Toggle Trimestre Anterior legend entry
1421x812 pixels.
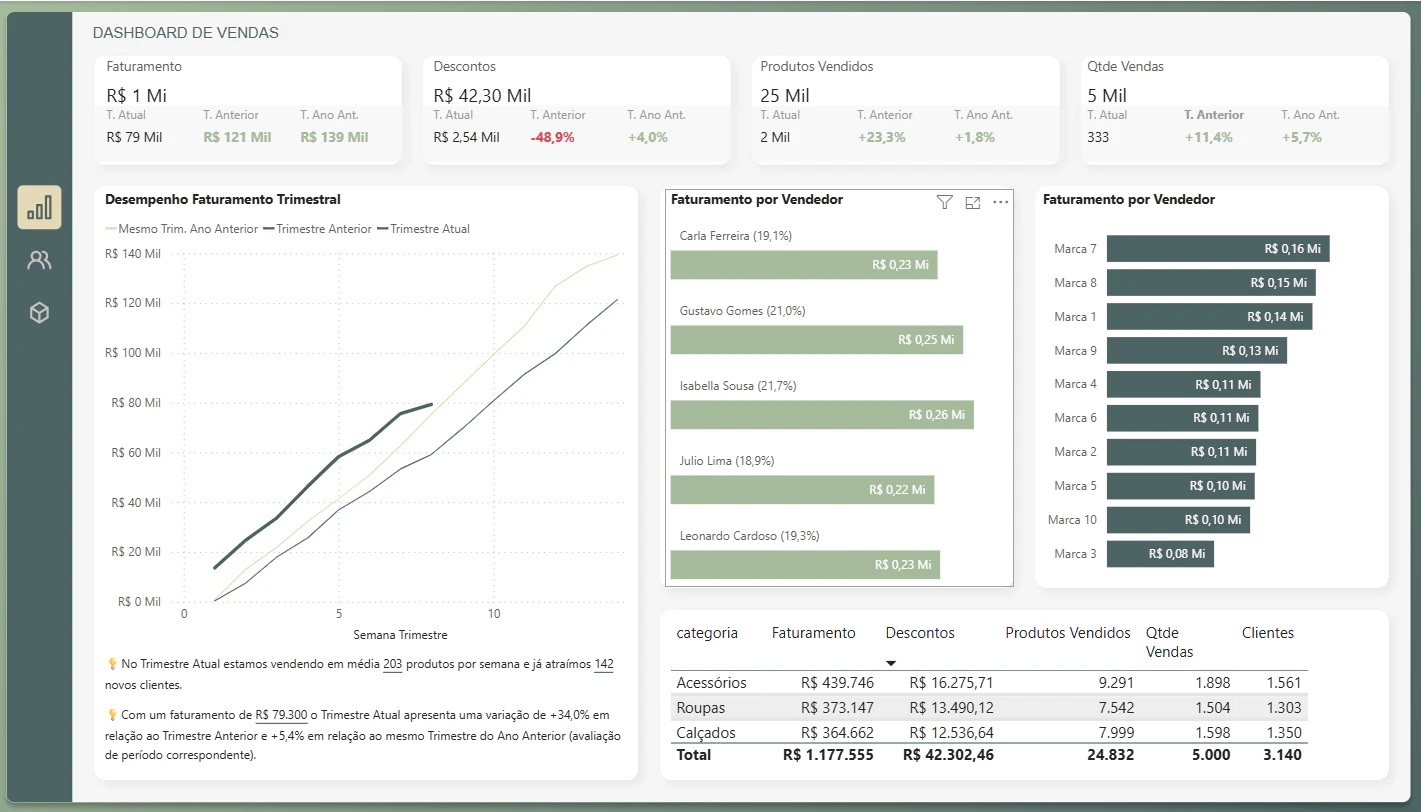tap(317, 229)
